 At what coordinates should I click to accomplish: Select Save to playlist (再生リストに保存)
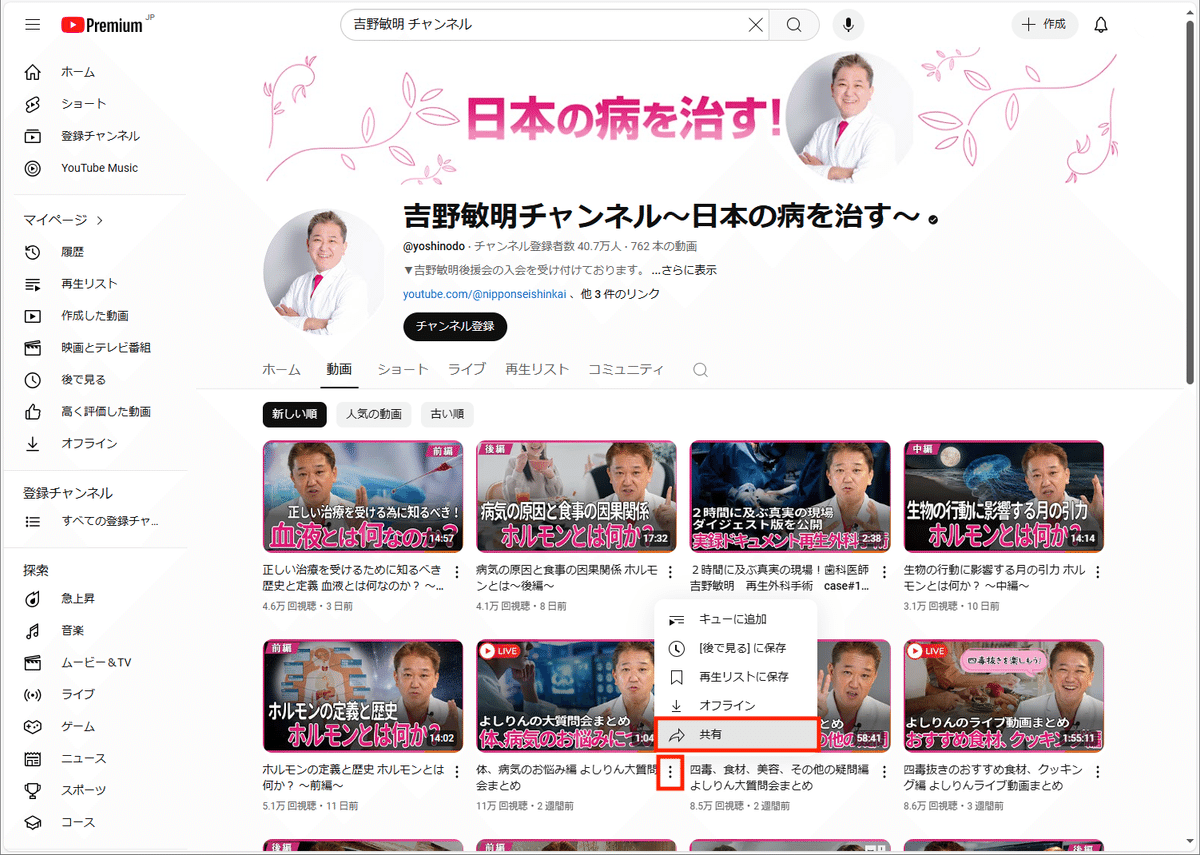click(735, 677)
